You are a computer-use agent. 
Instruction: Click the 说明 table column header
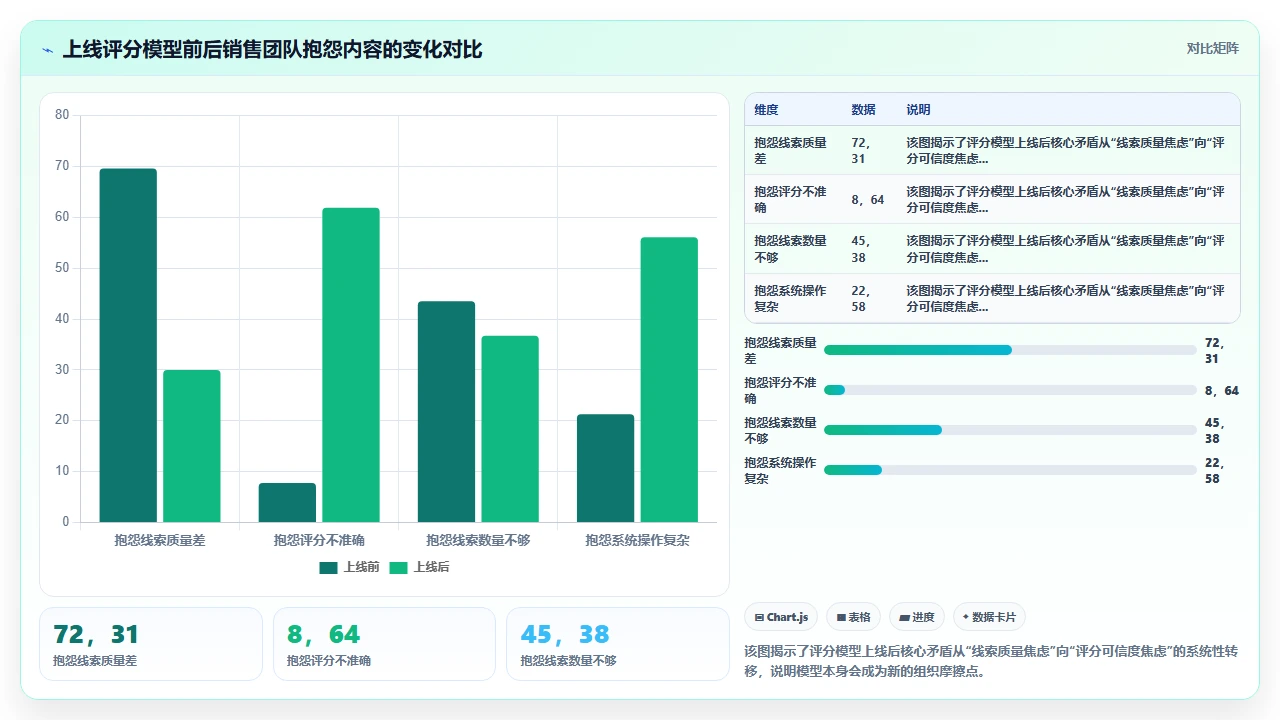pos(919,110)
